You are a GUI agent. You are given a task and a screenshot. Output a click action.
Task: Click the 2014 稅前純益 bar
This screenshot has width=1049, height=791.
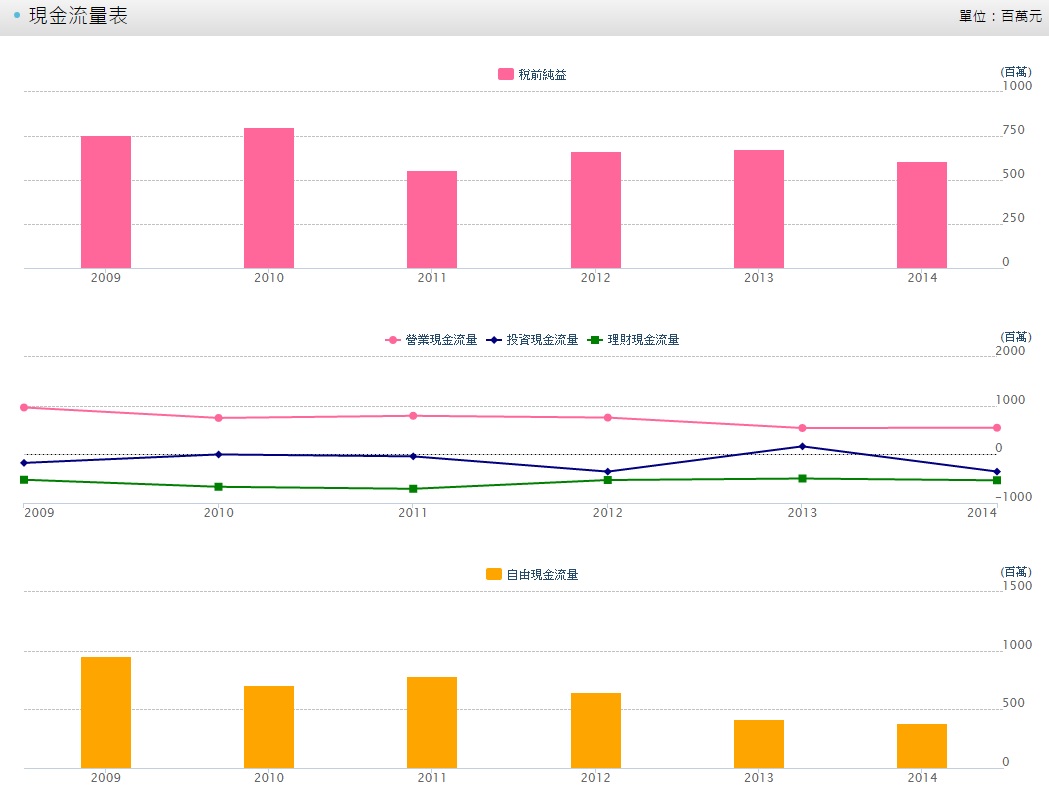tap(921, 215)
